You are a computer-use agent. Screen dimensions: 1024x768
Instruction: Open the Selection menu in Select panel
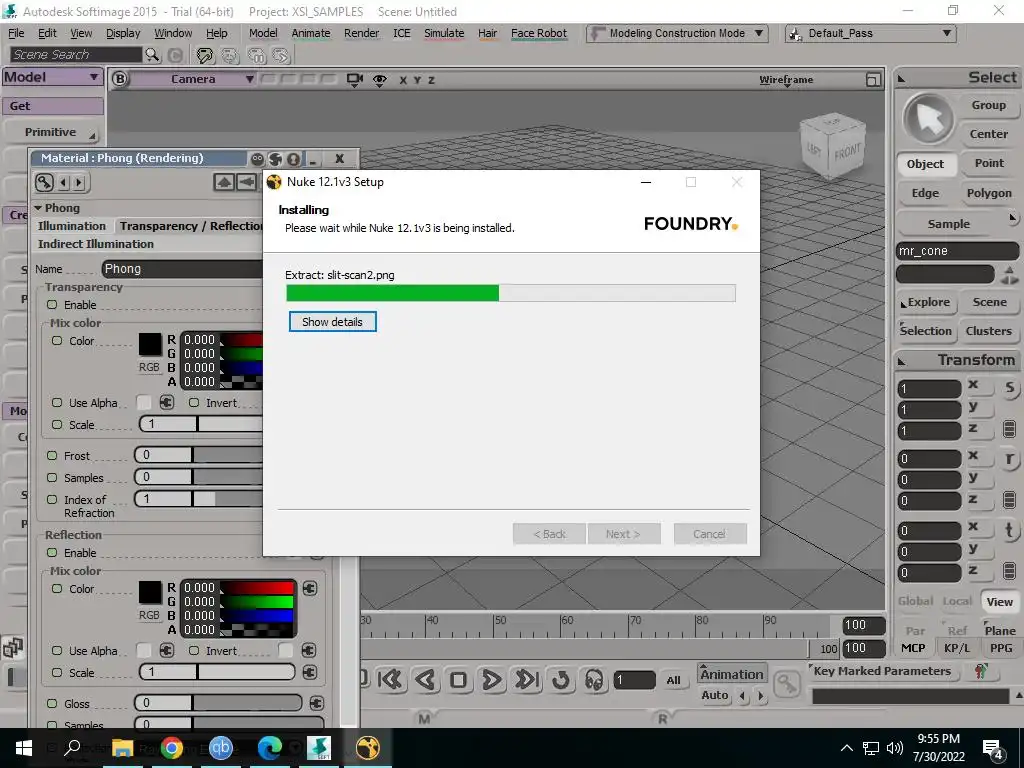pos(926,331)
